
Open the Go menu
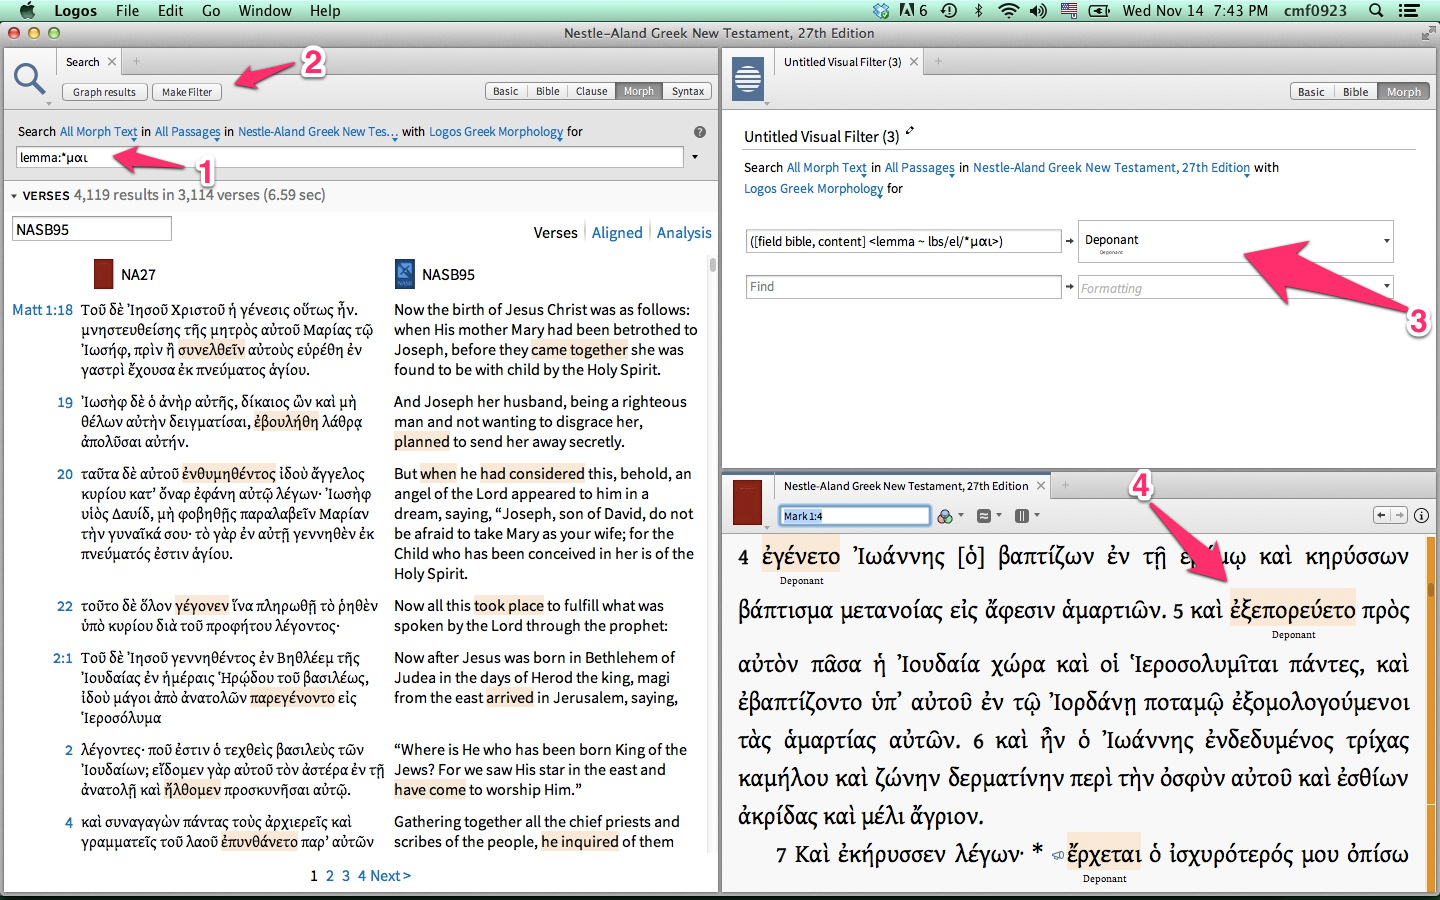click(x=211, y=10)
